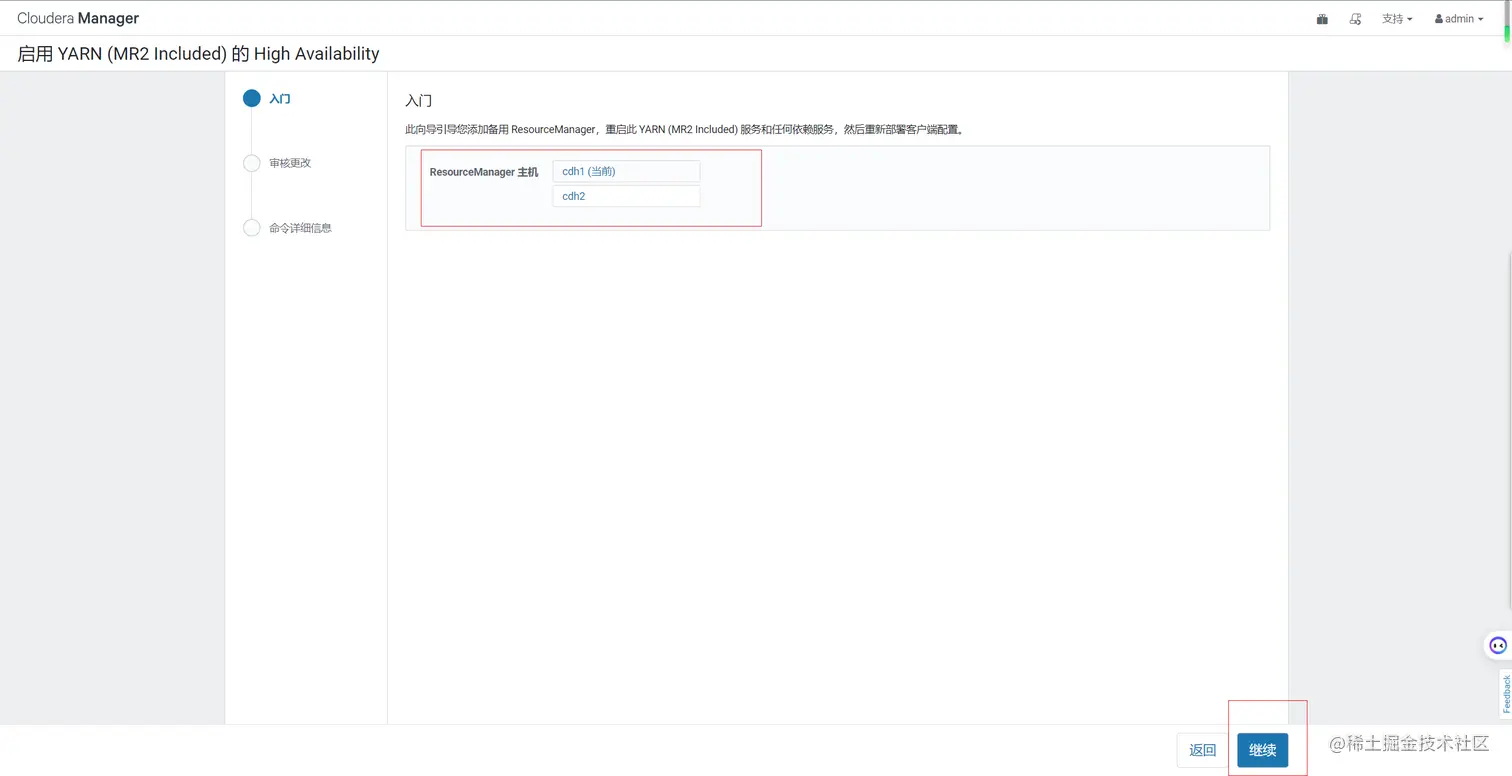Select the cdh1 (当前) host field
Screen dimensions: 1512x776
[x=626, y=171]
